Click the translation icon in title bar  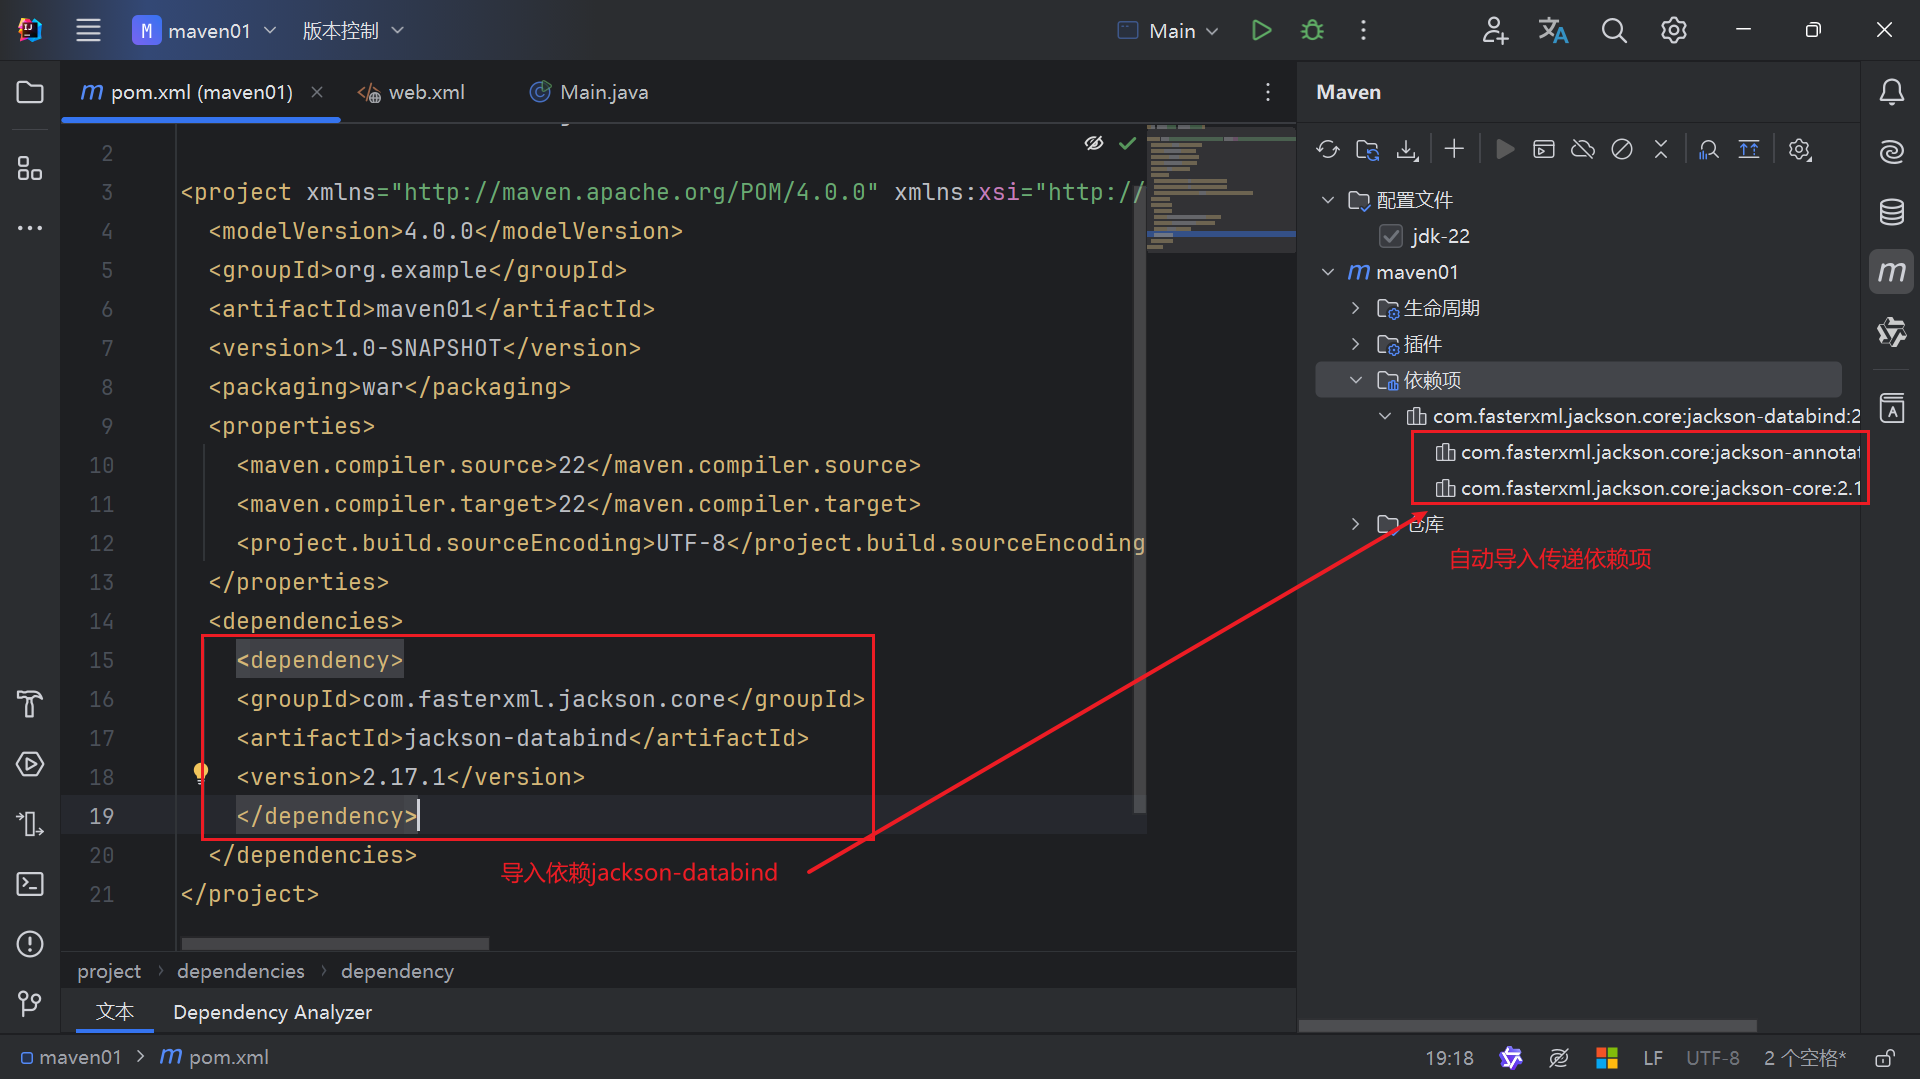[1553, 30]
